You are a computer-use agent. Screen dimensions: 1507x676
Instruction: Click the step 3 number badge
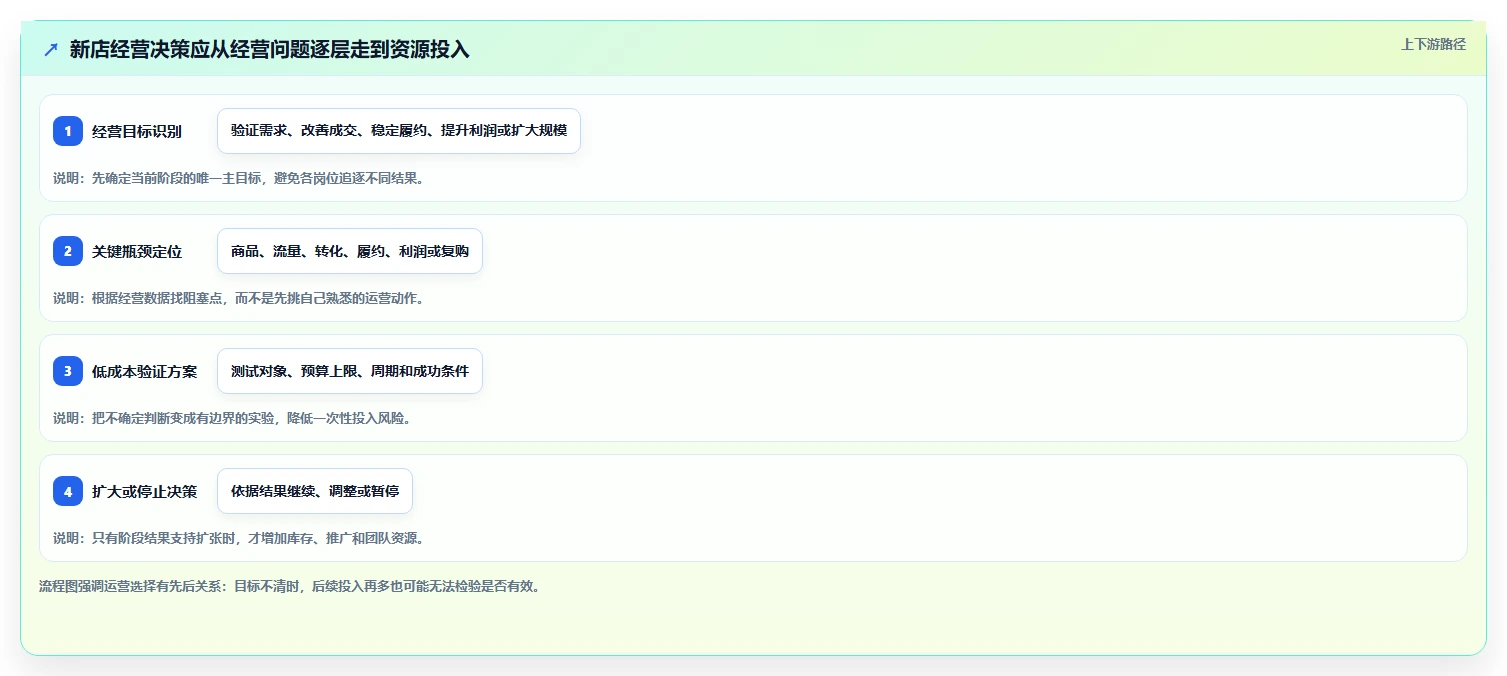point(68,371)
